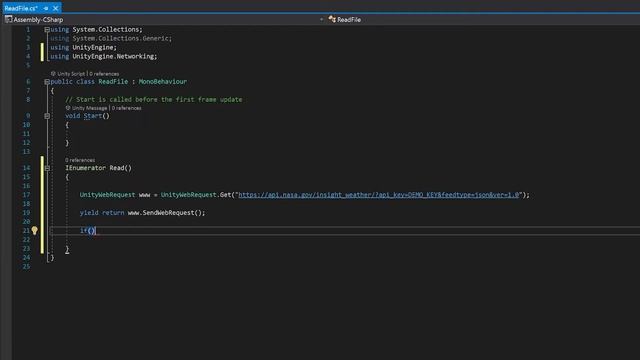Click 'UnityEngine.Networking' on line 4
Image resolution: width=640 pixels, height=360 pixels.
point(113,56)
